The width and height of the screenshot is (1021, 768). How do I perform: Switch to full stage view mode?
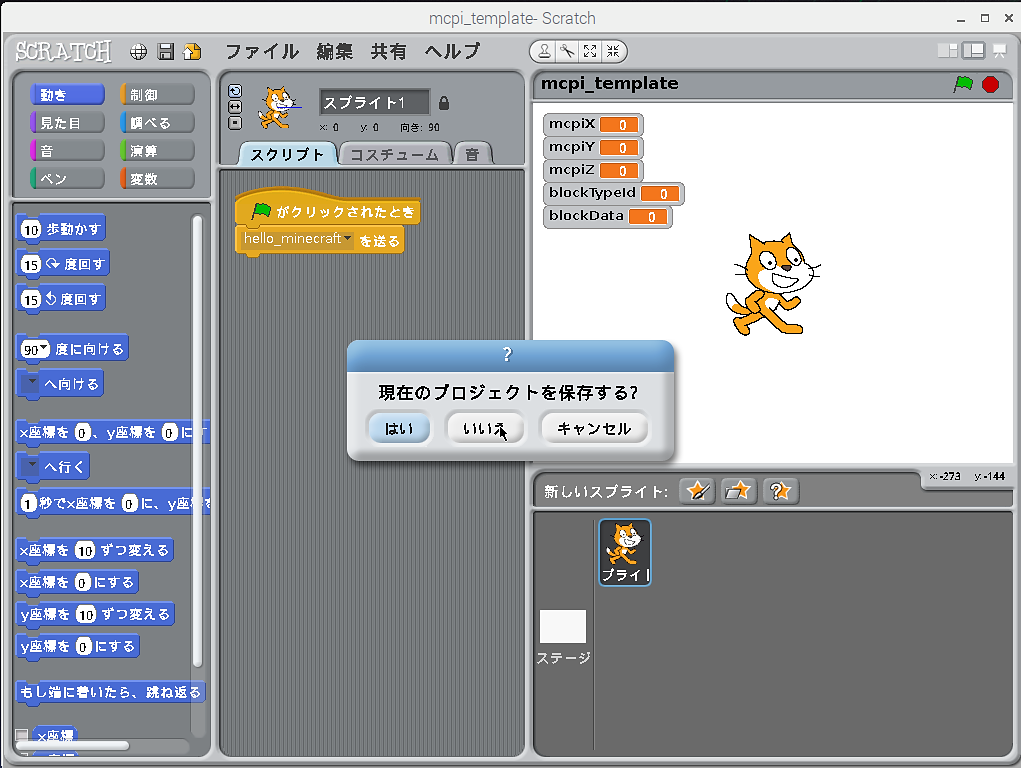[x=973, y=51]
